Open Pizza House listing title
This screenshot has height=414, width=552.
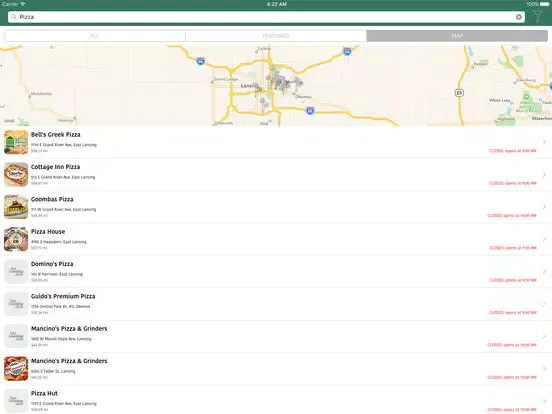tap(48, 232)
